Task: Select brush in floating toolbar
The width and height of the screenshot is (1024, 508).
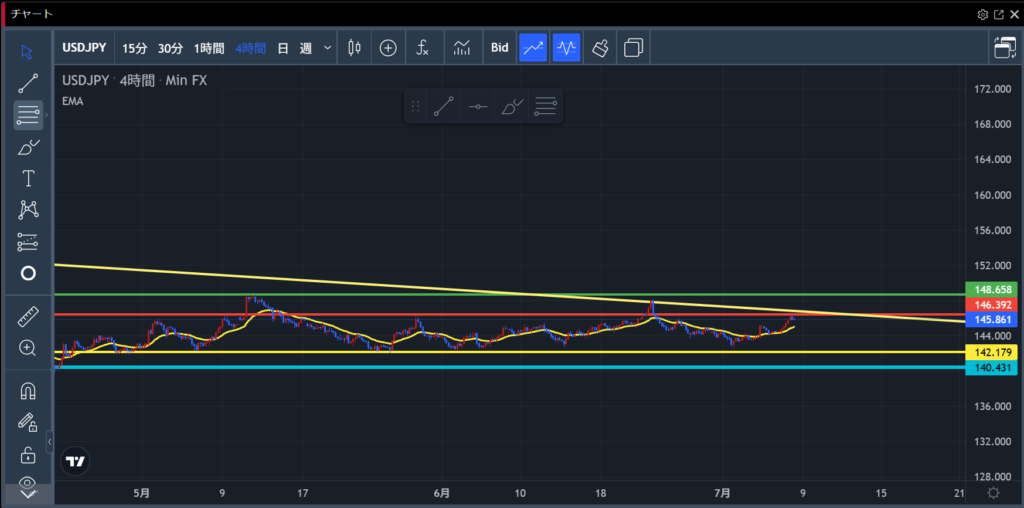Action: tap(511, 106)
